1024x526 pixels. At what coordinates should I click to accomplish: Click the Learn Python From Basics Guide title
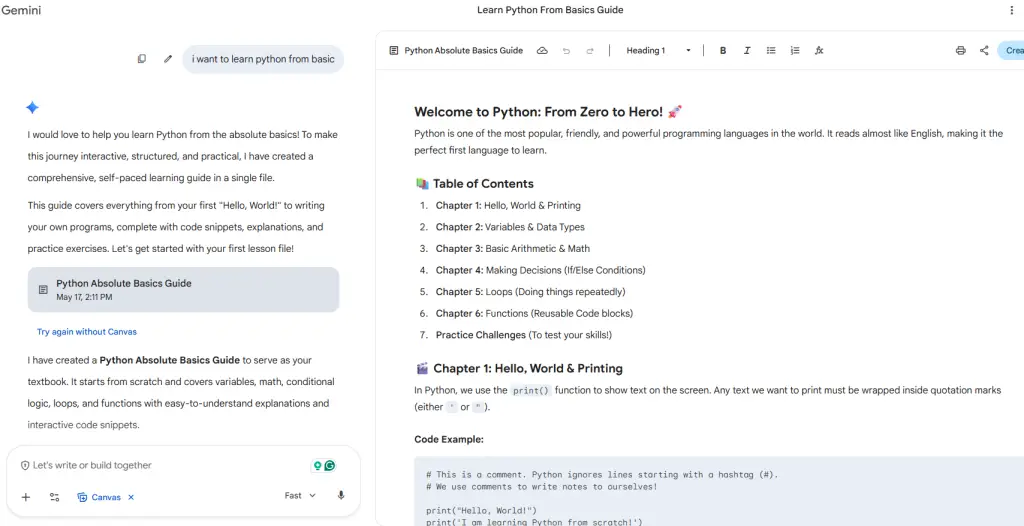click(550, 10)
